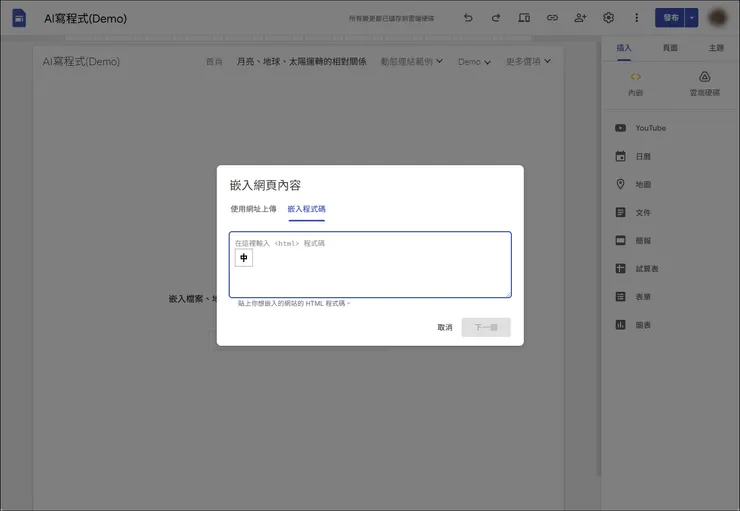This screenshot has height=511, width=740.
Task: Click the Google Sites logo icon
Action: click(x=19, y=18)
